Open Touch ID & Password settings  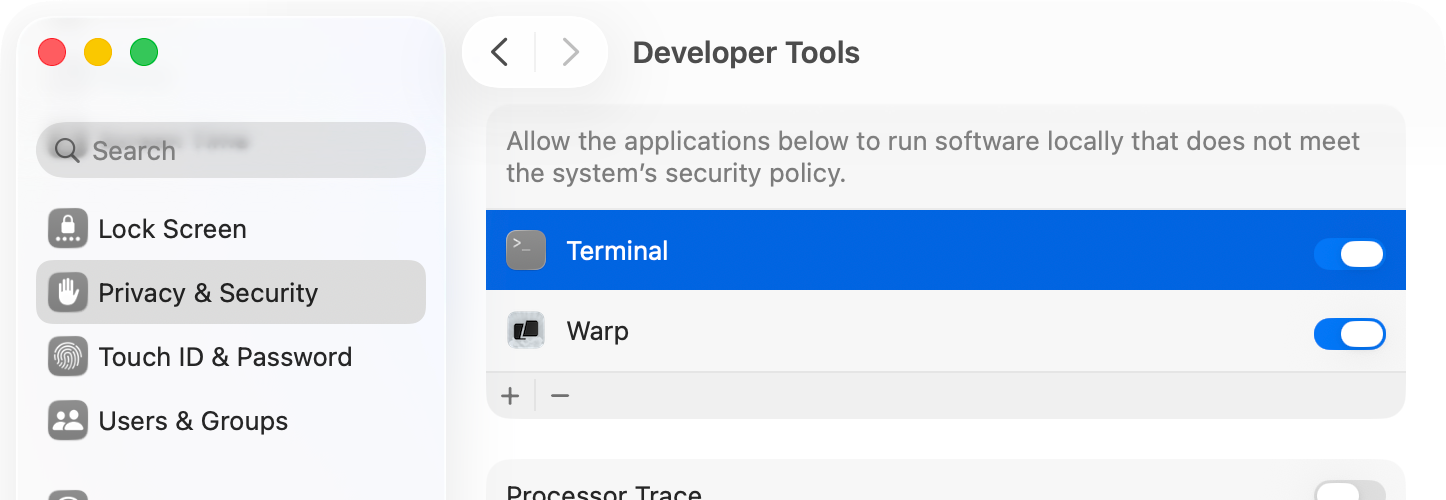231,357
